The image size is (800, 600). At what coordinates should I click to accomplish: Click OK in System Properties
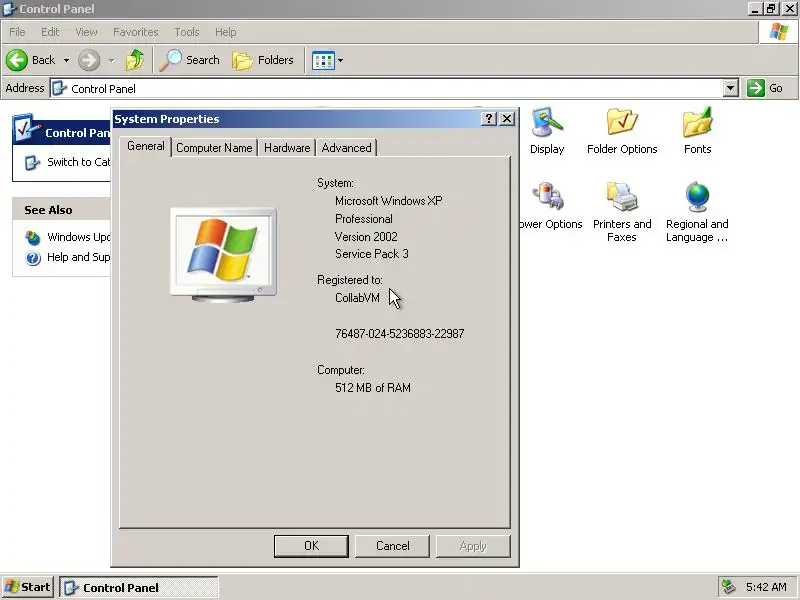click(x=311, y=546)
